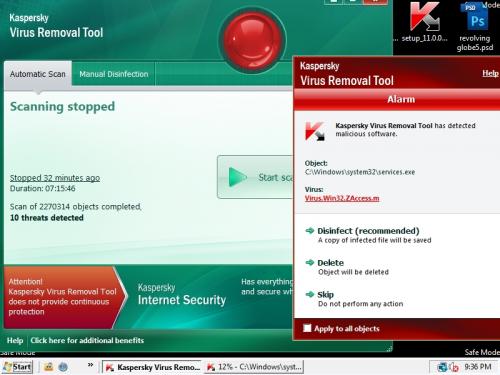The height and width of the screenshot is (375, 500).
Task: Check the Apply to all objects box
Action: (x=307, y=328)
